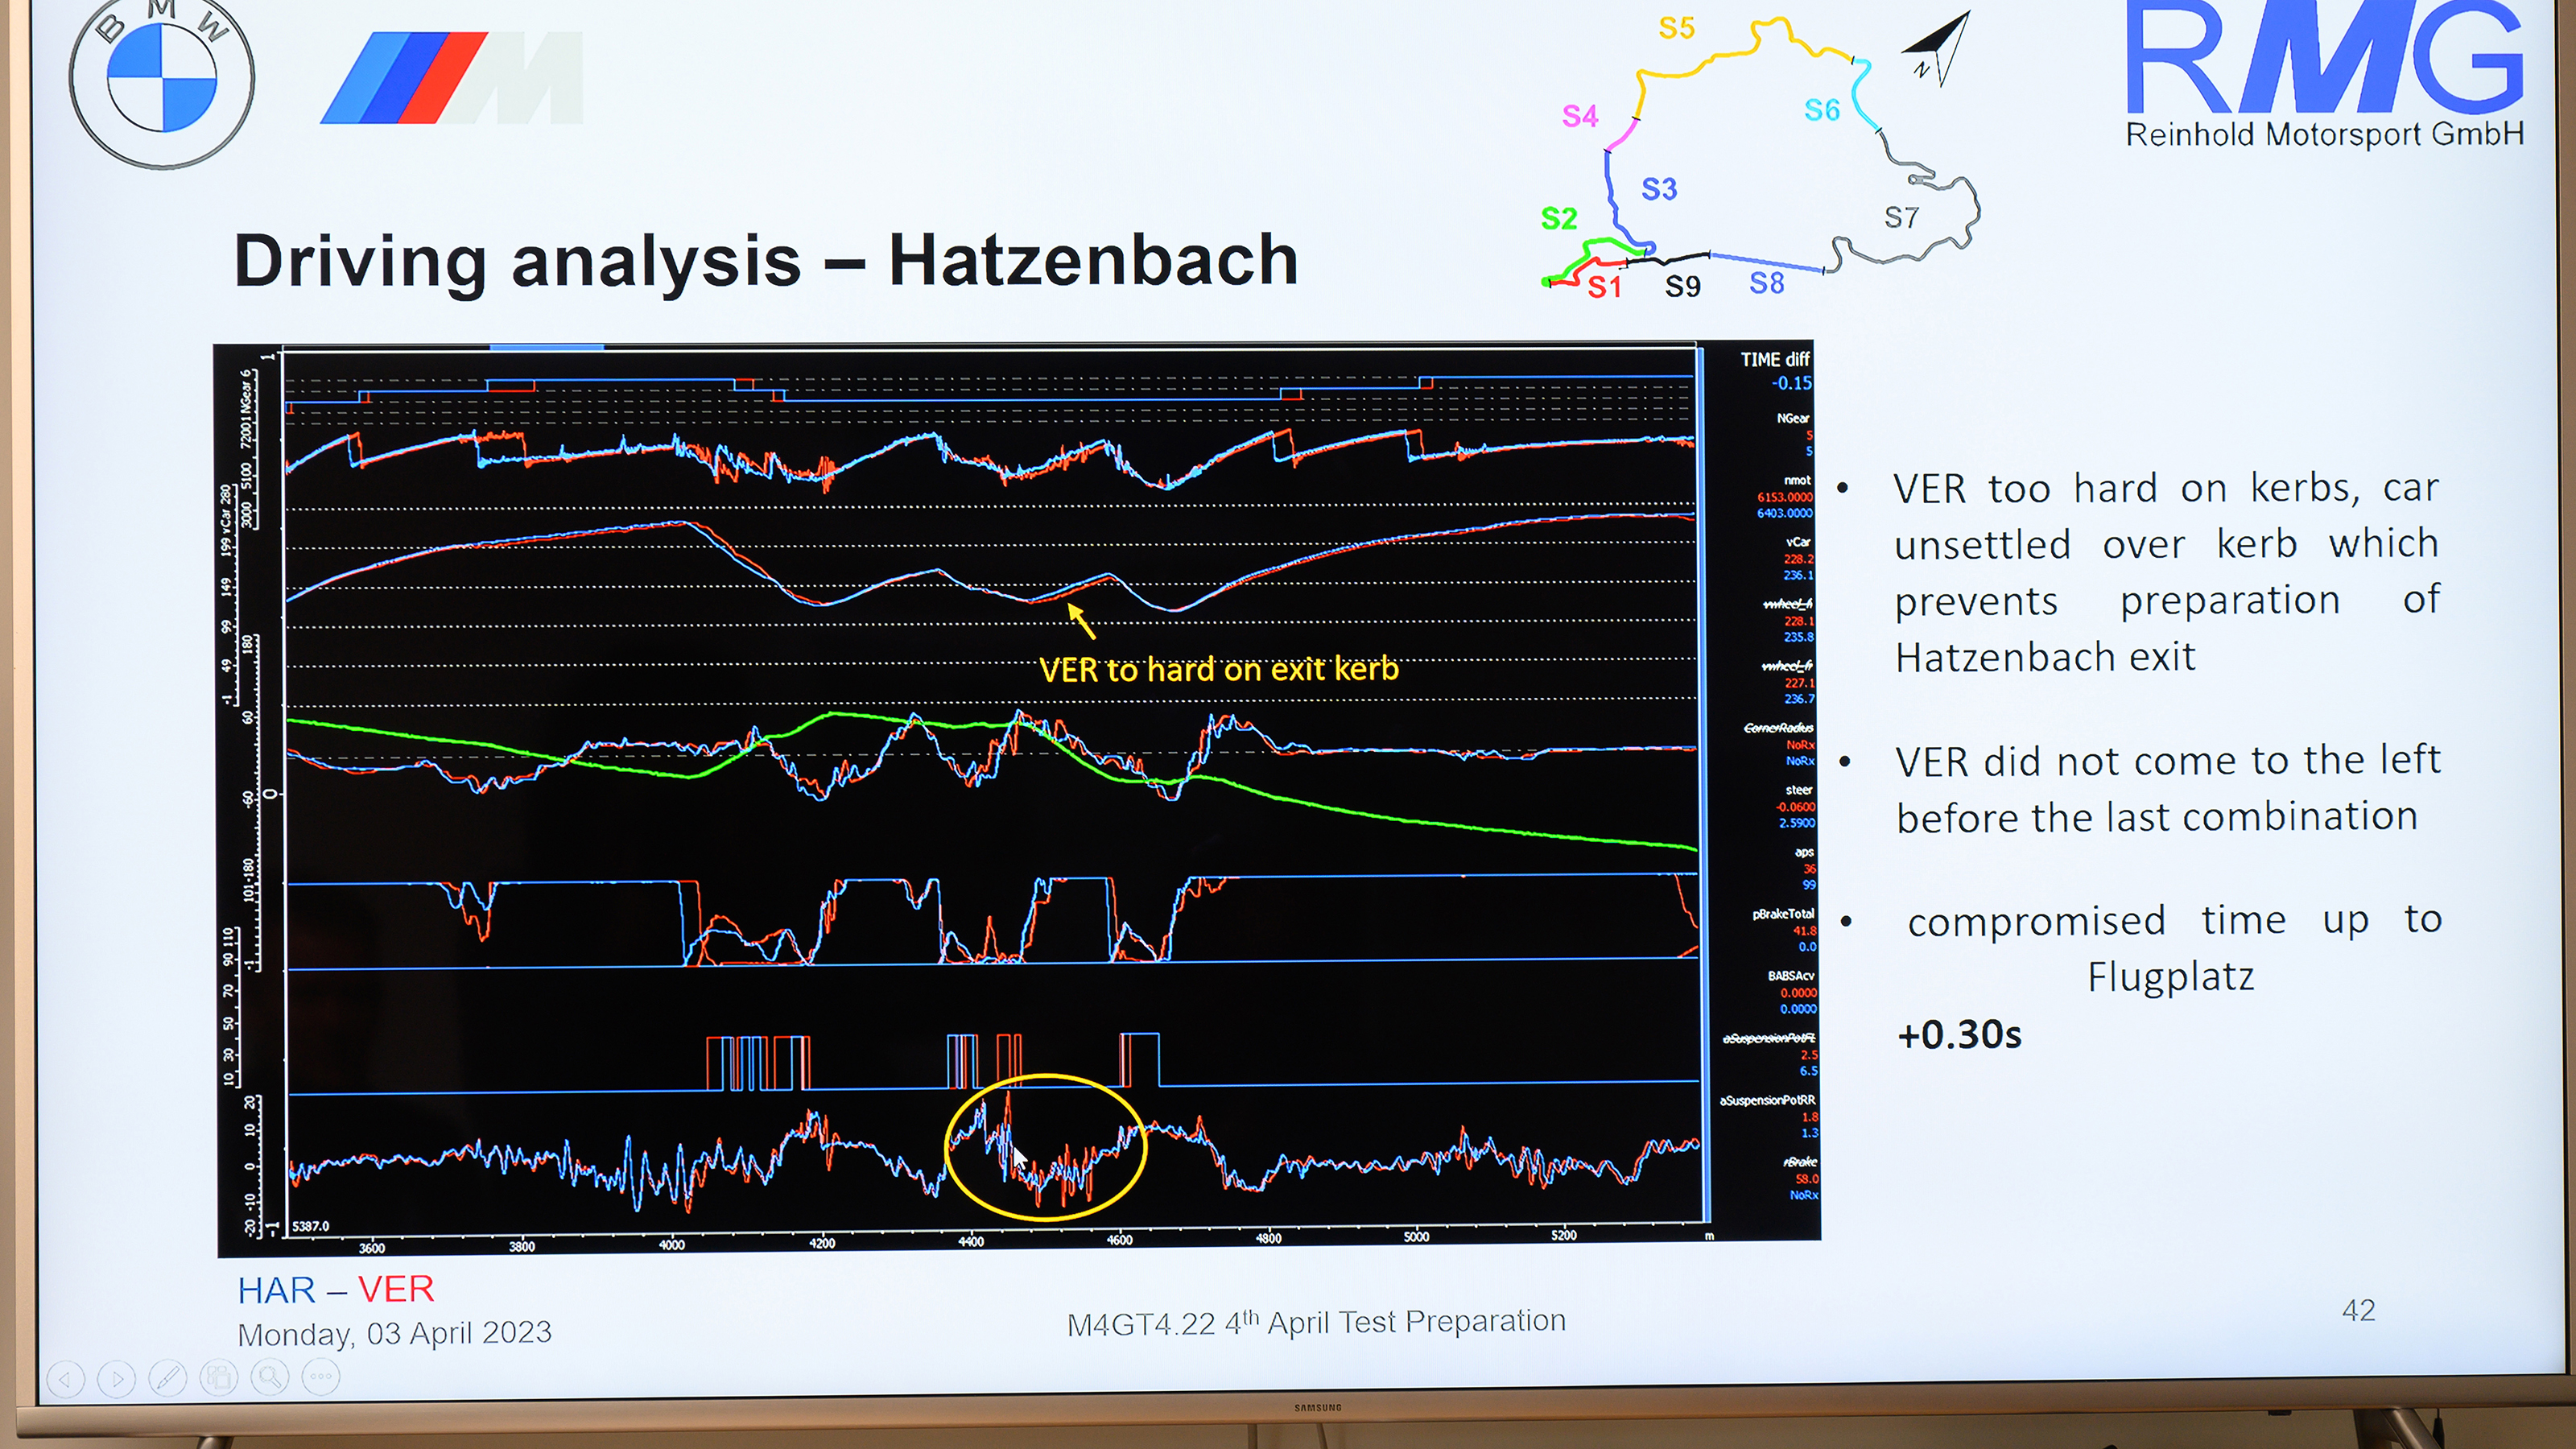Click the 'TIME diff' channel header

click(1775, 360)
